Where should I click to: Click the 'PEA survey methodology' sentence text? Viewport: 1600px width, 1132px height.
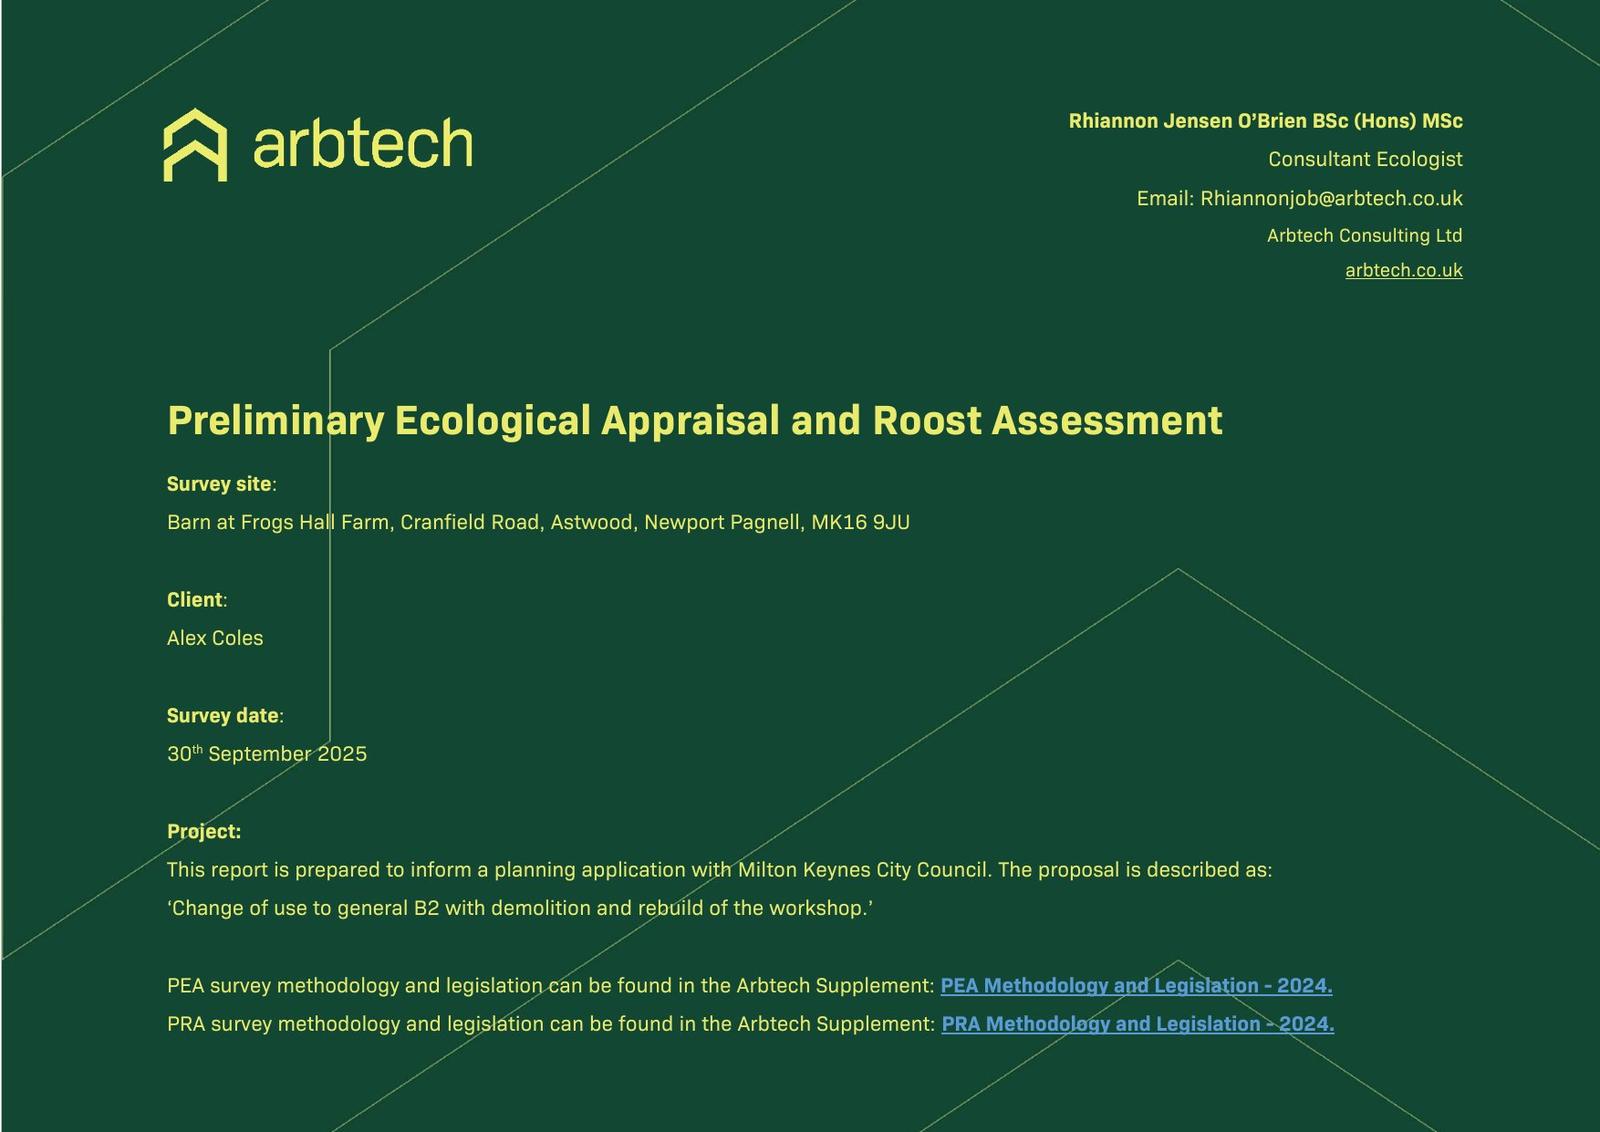(x=550, y=986)
